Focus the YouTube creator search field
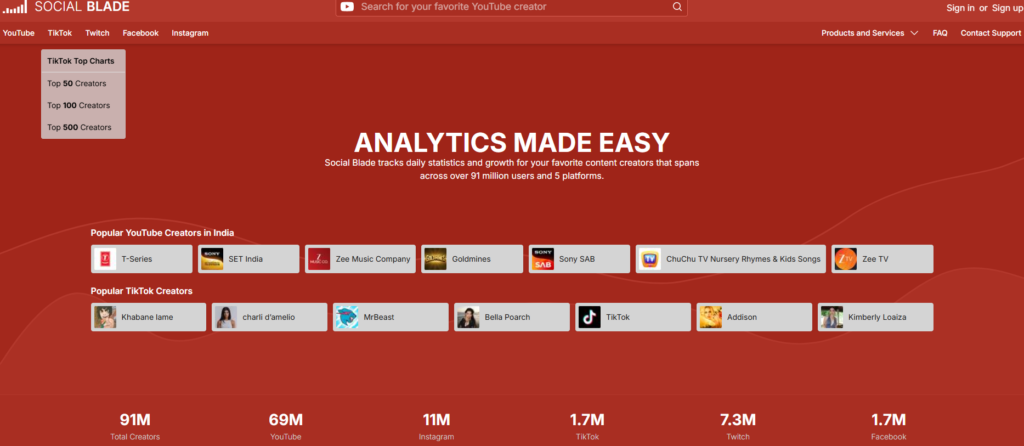The width and height of the screenshot is (1024, 446). [511, 7]
